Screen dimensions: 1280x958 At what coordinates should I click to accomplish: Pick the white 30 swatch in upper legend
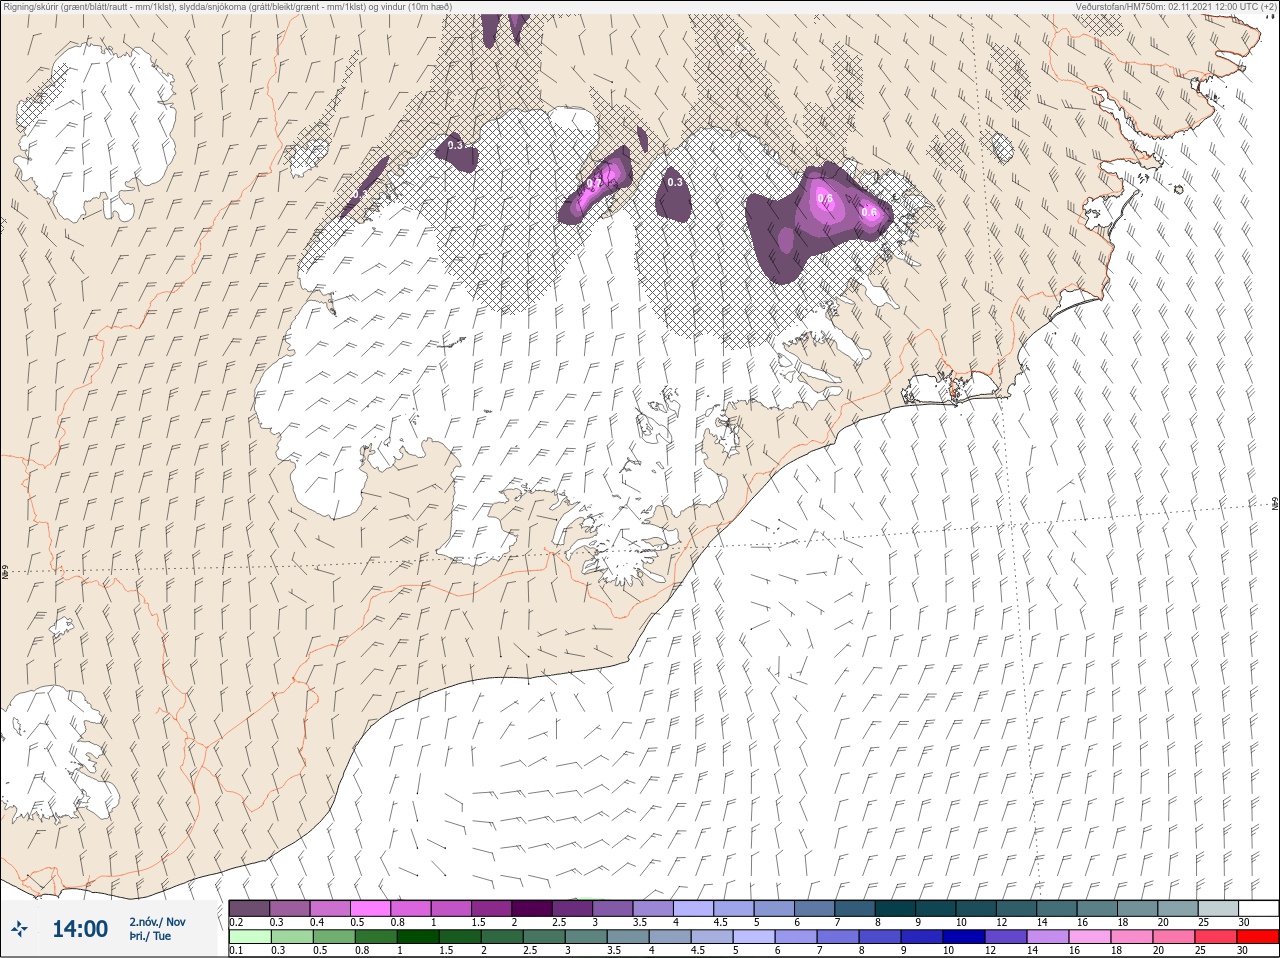point(1258,908)
